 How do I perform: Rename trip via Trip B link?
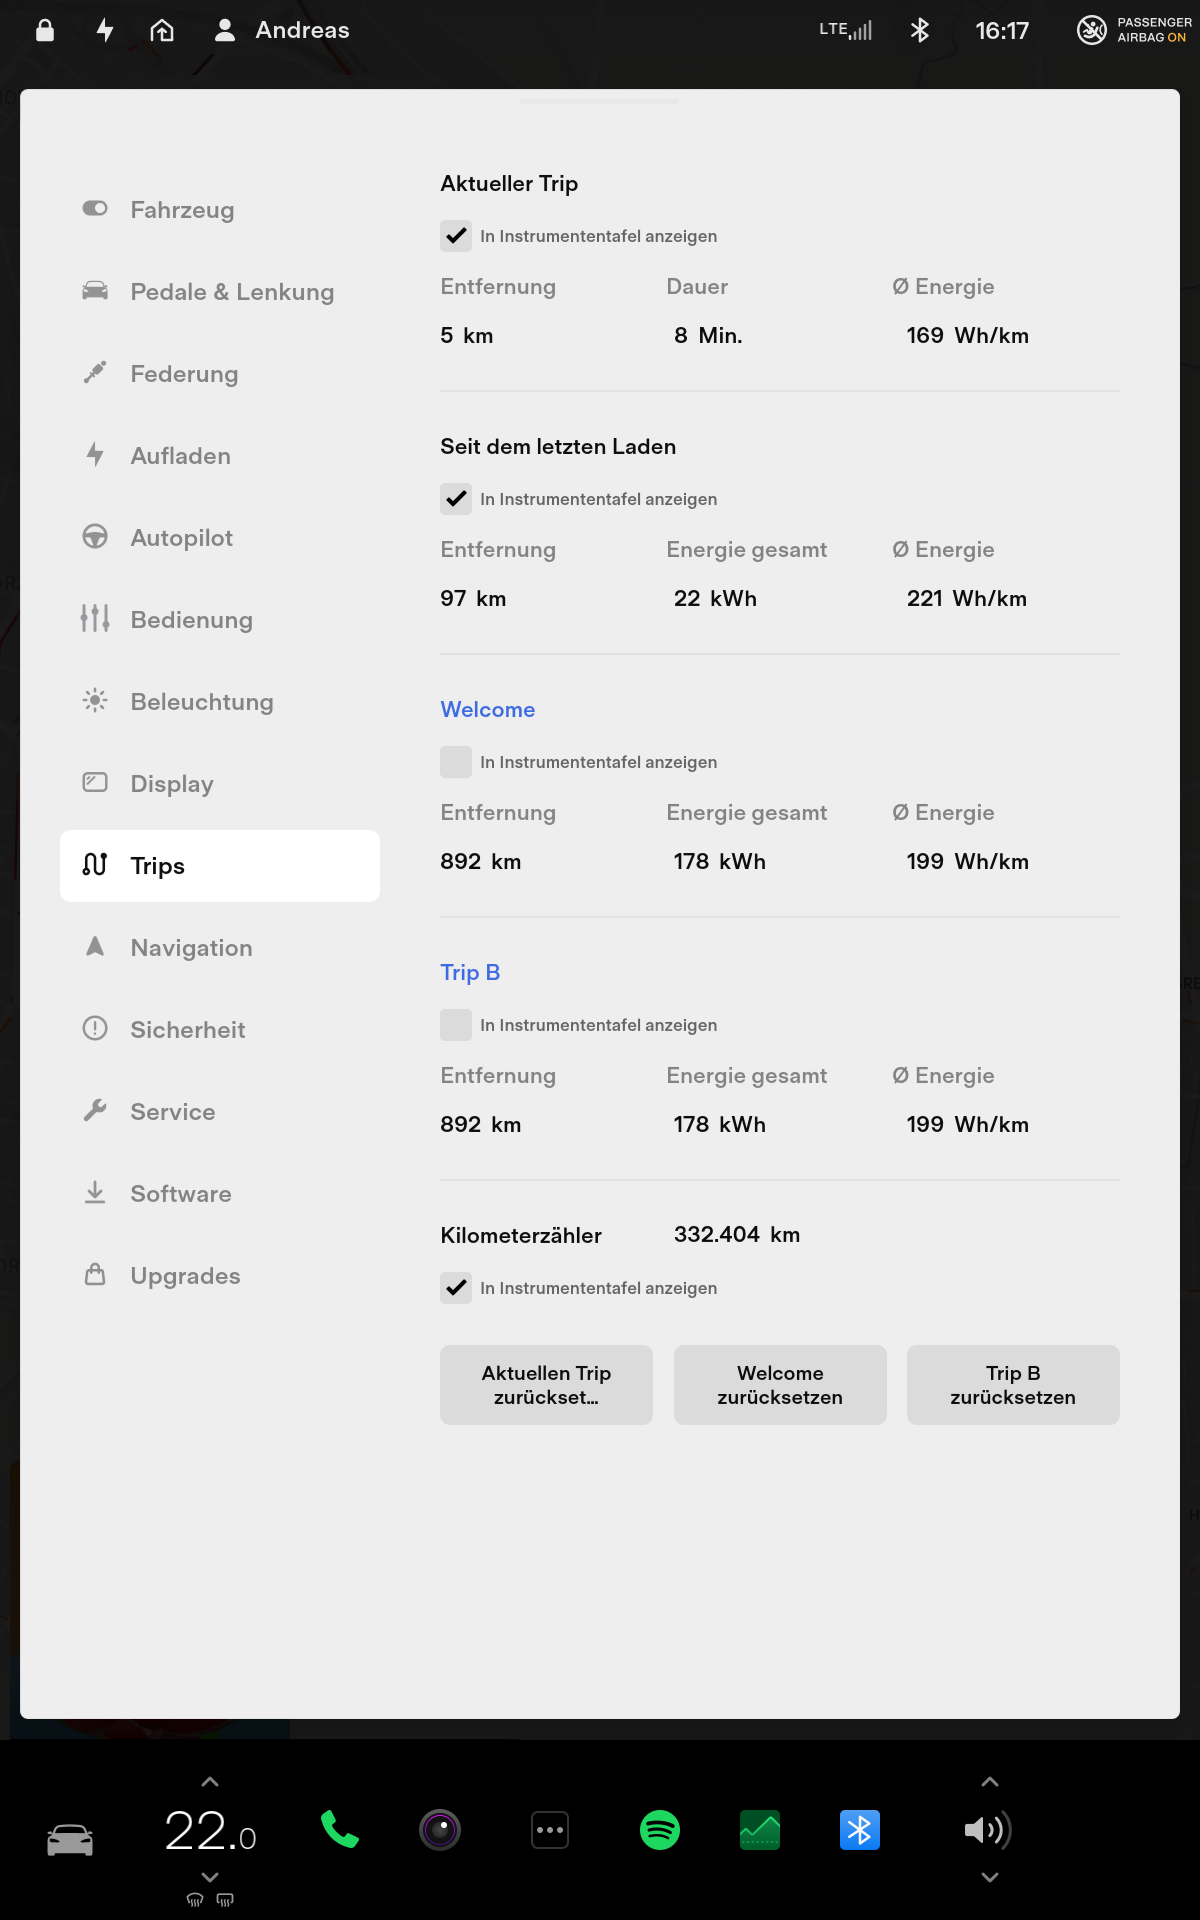click(x=470, y=972)
